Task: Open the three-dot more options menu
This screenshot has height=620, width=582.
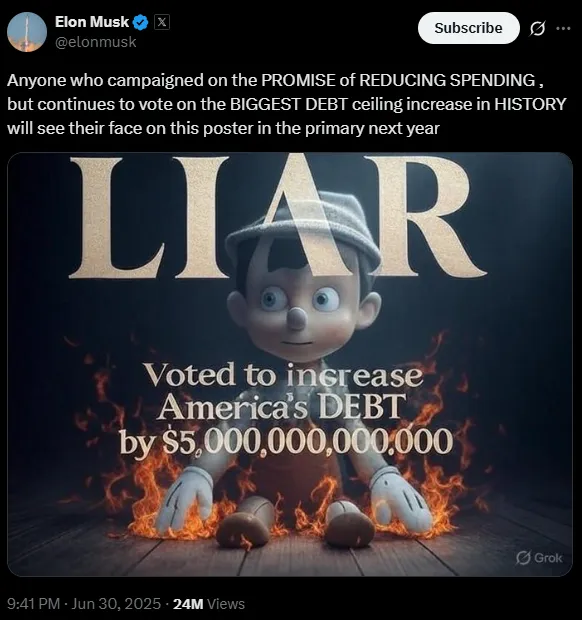Action: pos(563,28)
